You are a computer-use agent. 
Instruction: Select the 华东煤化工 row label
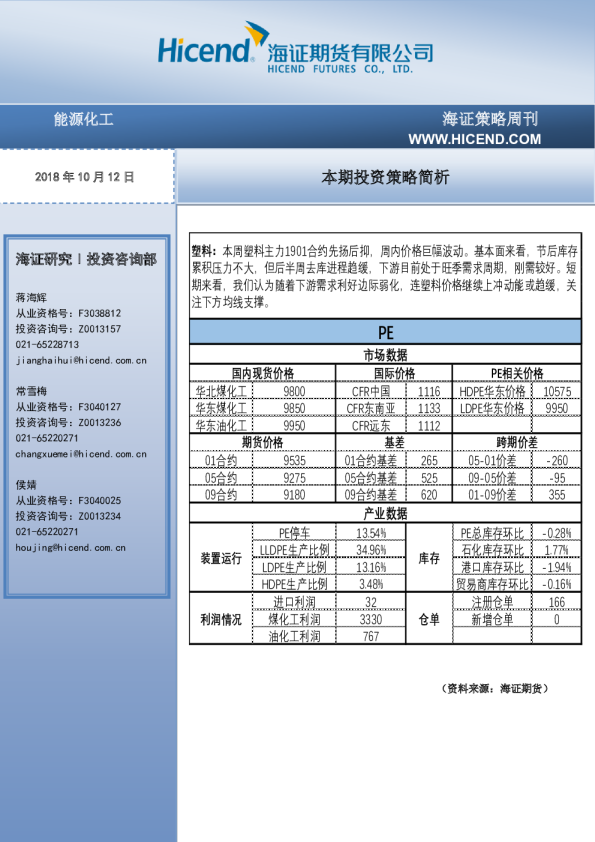click(221, 409)
